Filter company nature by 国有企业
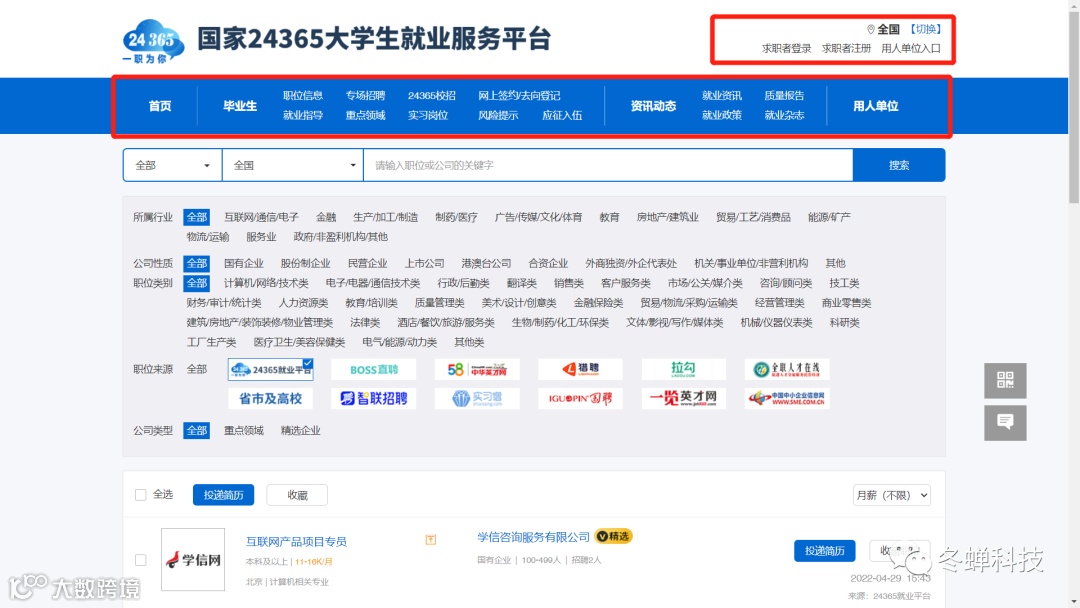 pyautogui.click(x=244, y=263)
